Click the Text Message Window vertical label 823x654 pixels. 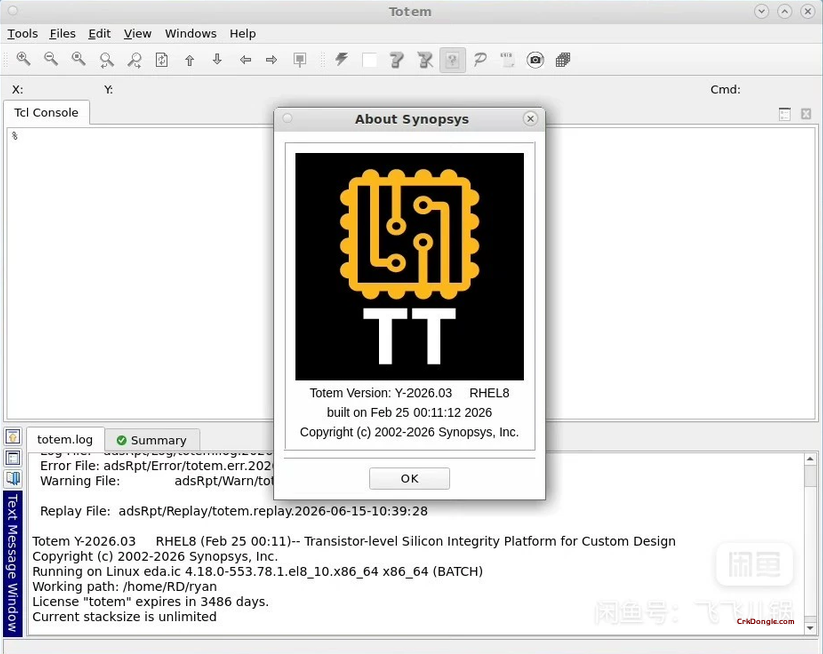(13, 563)
